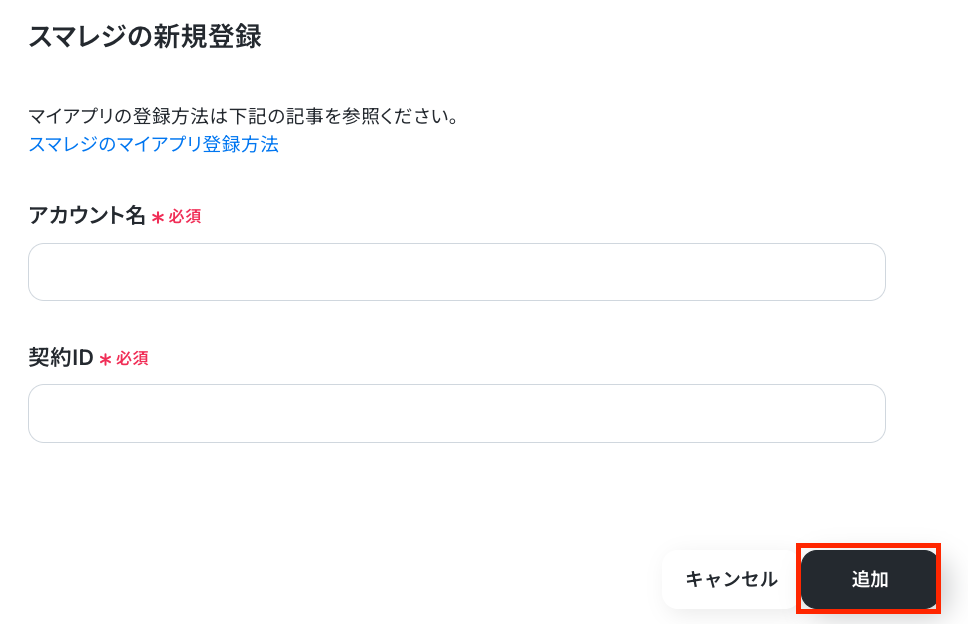Click the red asterisk beside アカウント名
Viewport: 968px width, 624px height.
click(x=158, y=217)
